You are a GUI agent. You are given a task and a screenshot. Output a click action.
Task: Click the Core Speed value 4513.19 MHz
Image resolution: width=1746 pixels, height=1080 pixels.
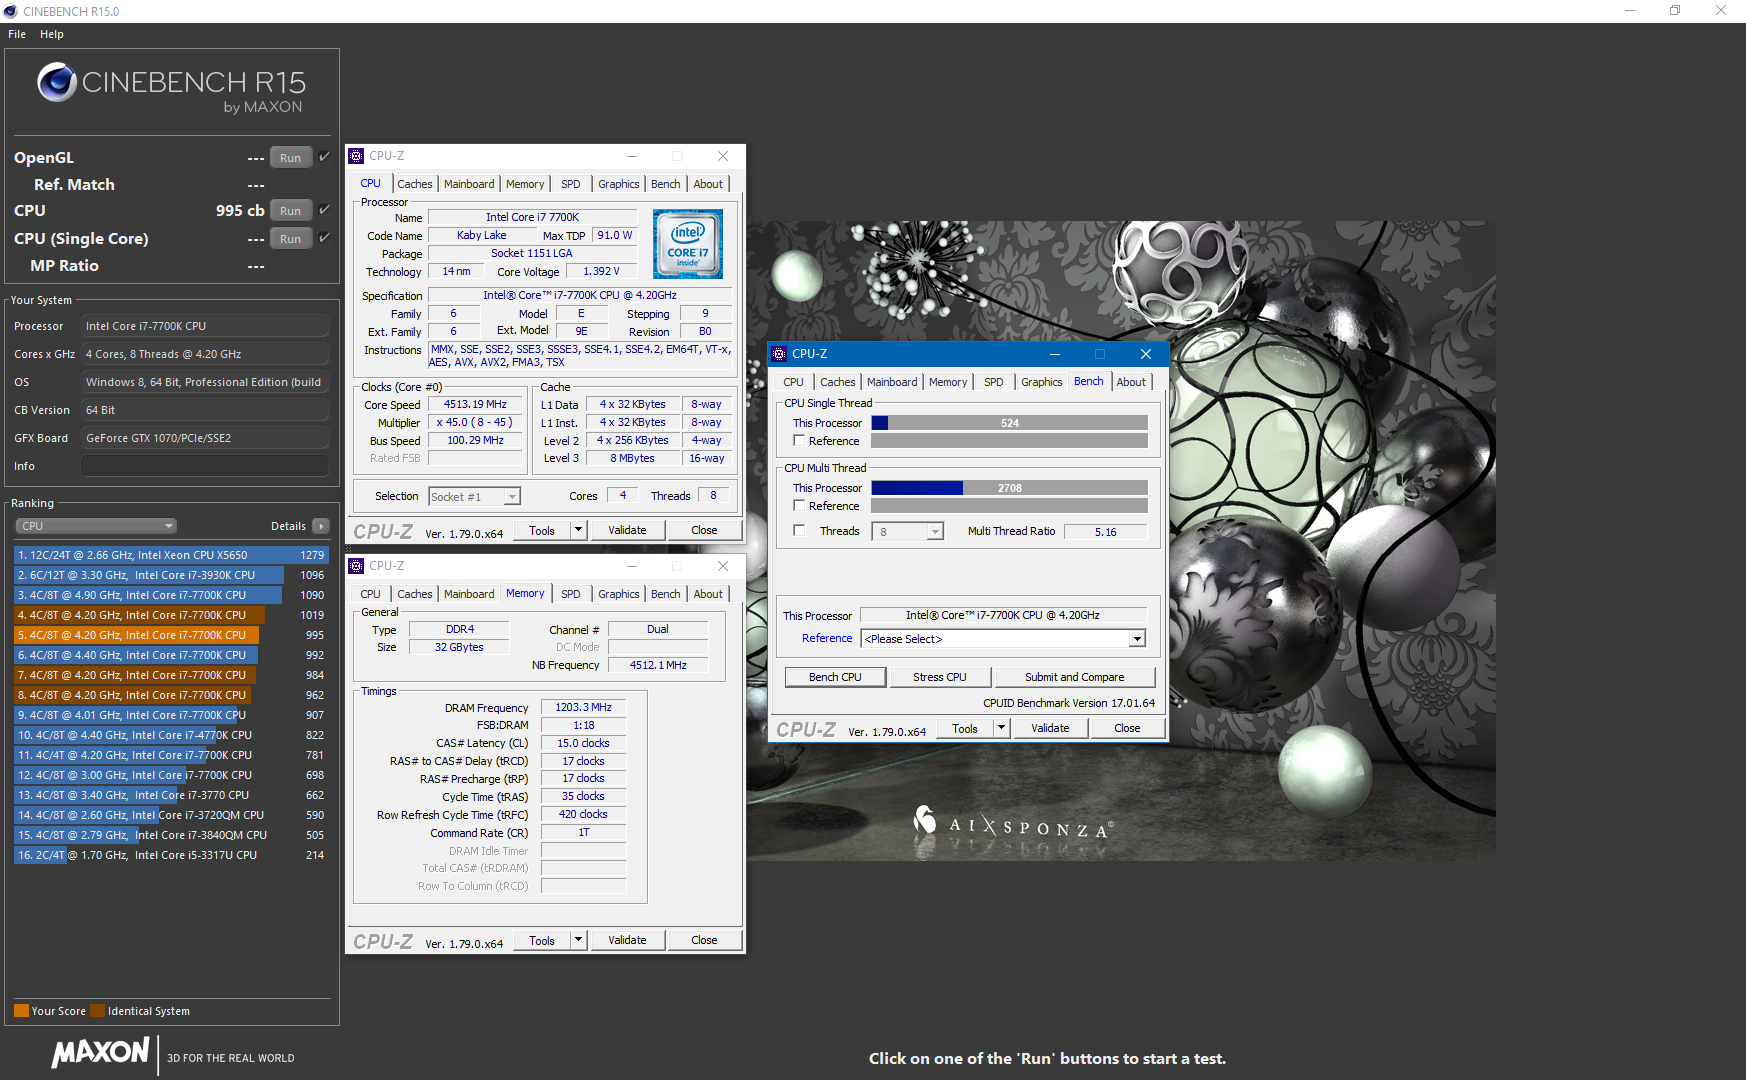(475, 405)
